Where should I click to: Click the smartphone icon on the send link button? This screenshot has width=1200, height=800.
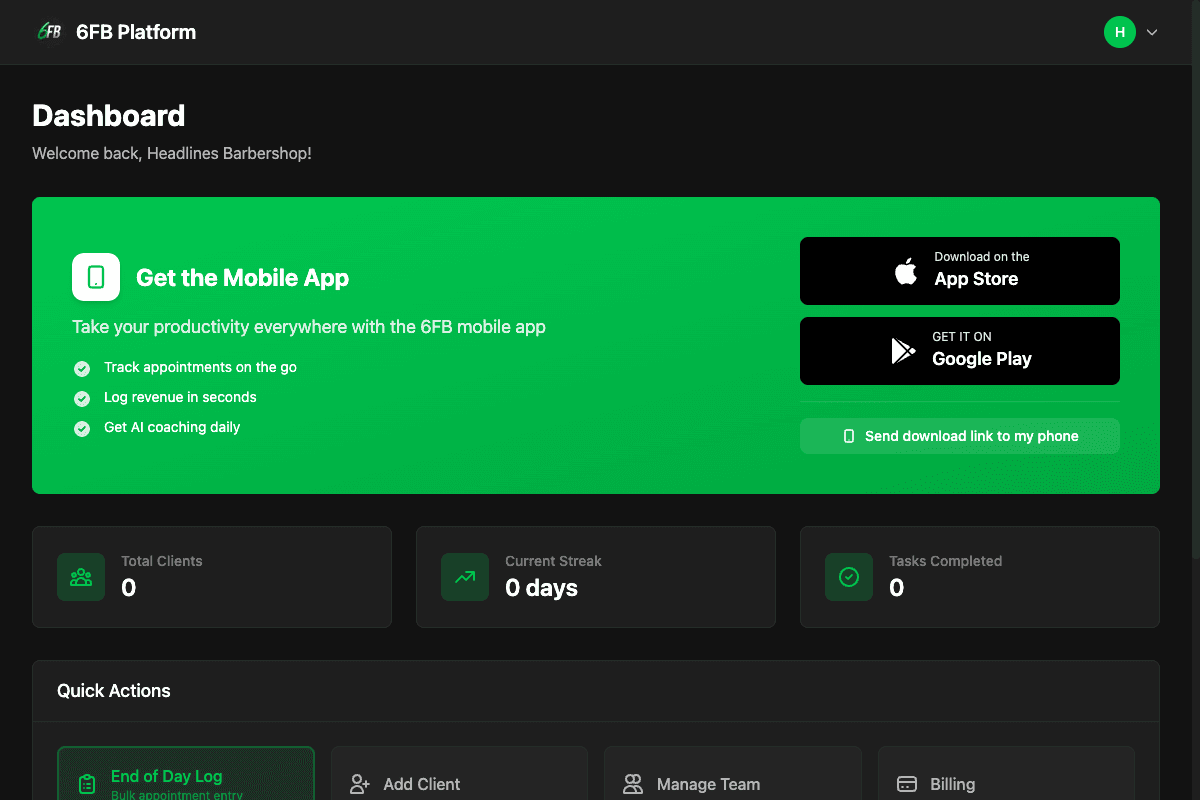pyautogui.click(x=848, y=436)
